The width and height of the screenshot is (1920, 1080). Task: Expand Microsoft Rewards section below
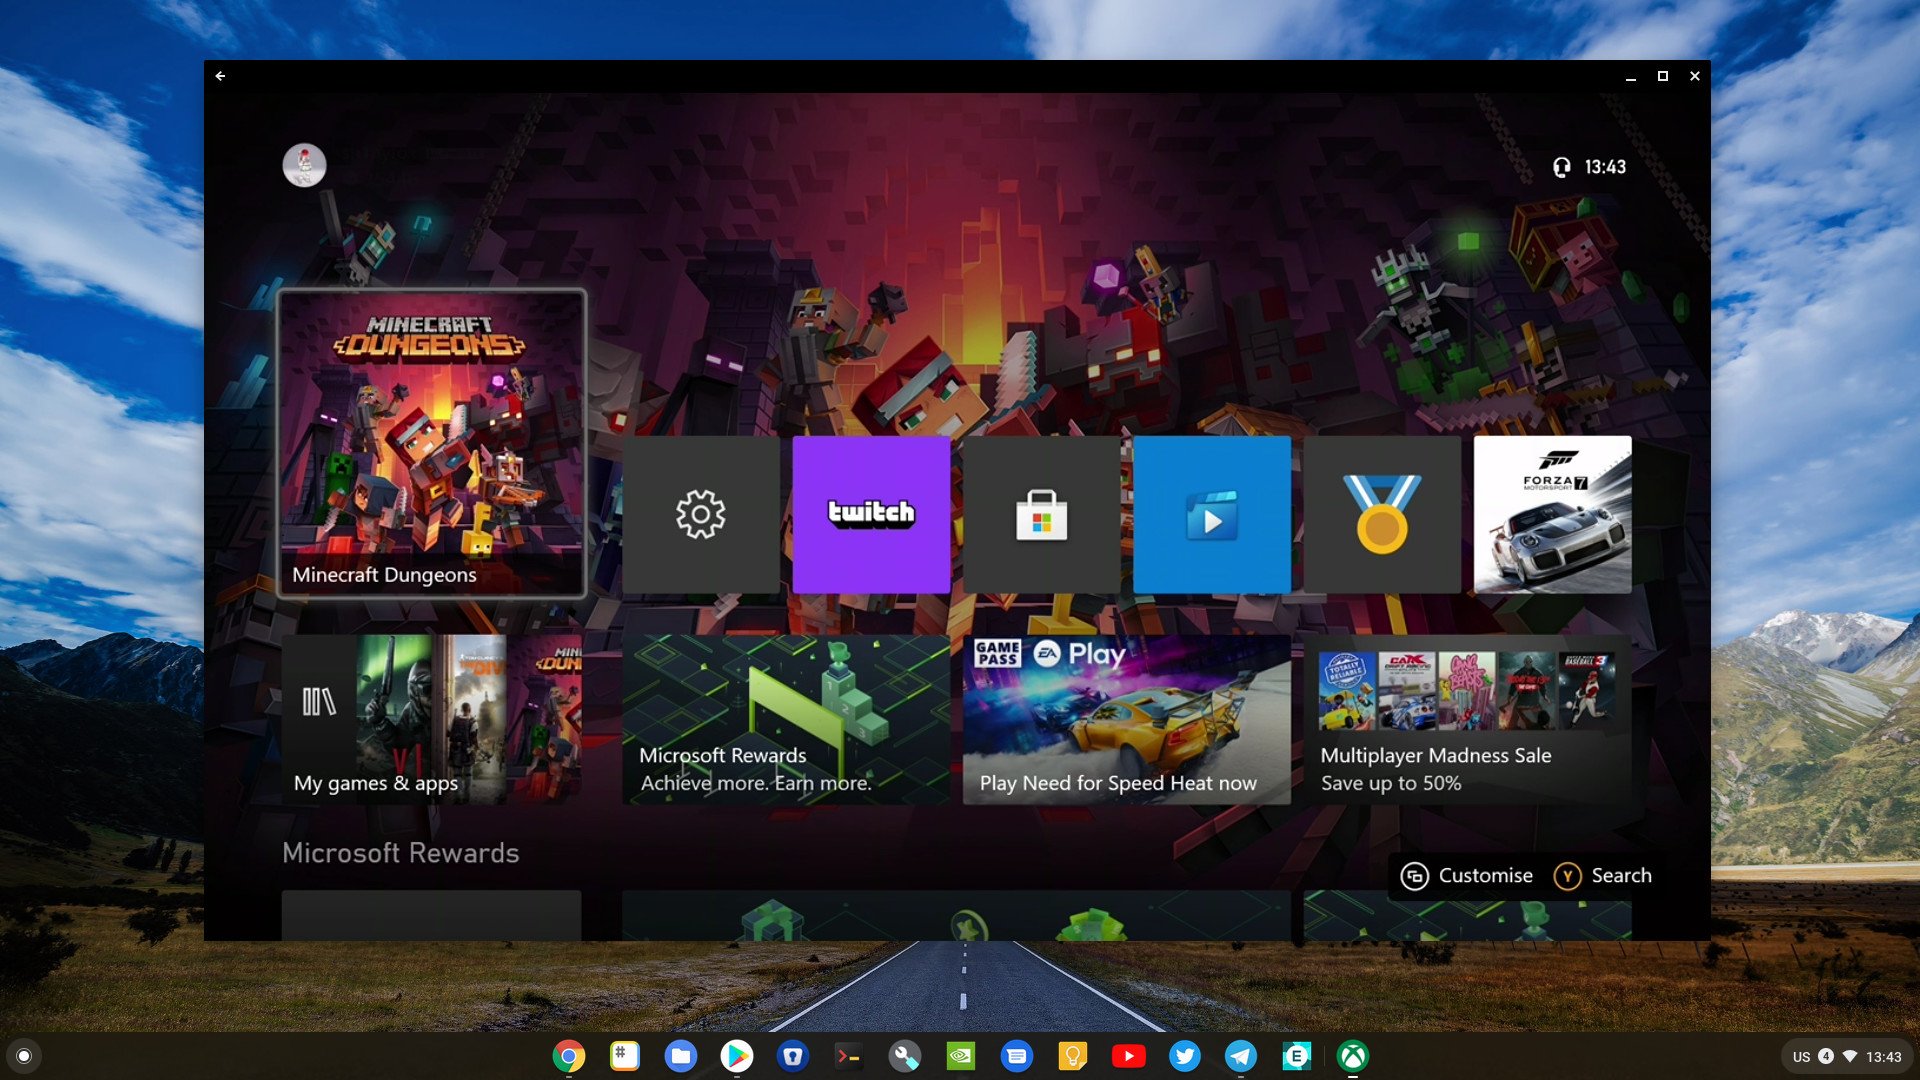coord(400,853)
